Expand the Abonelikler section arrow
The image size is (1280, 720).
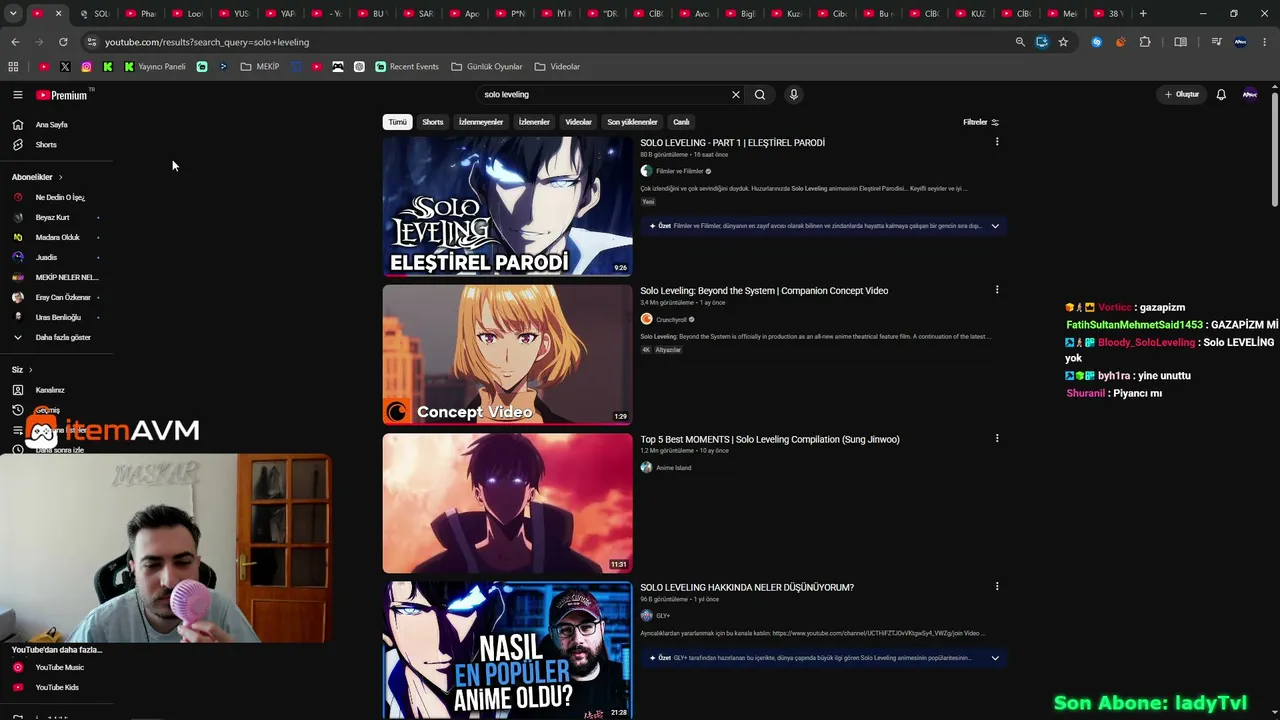tap(60, 178)
